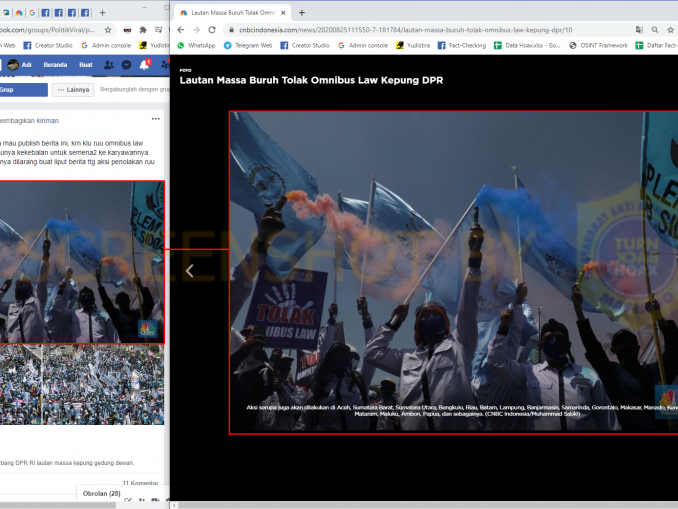The height and width of the screenshot is (509, 678).
Task: Minimize the Facebook browser window
Action: tap(145, 7)
